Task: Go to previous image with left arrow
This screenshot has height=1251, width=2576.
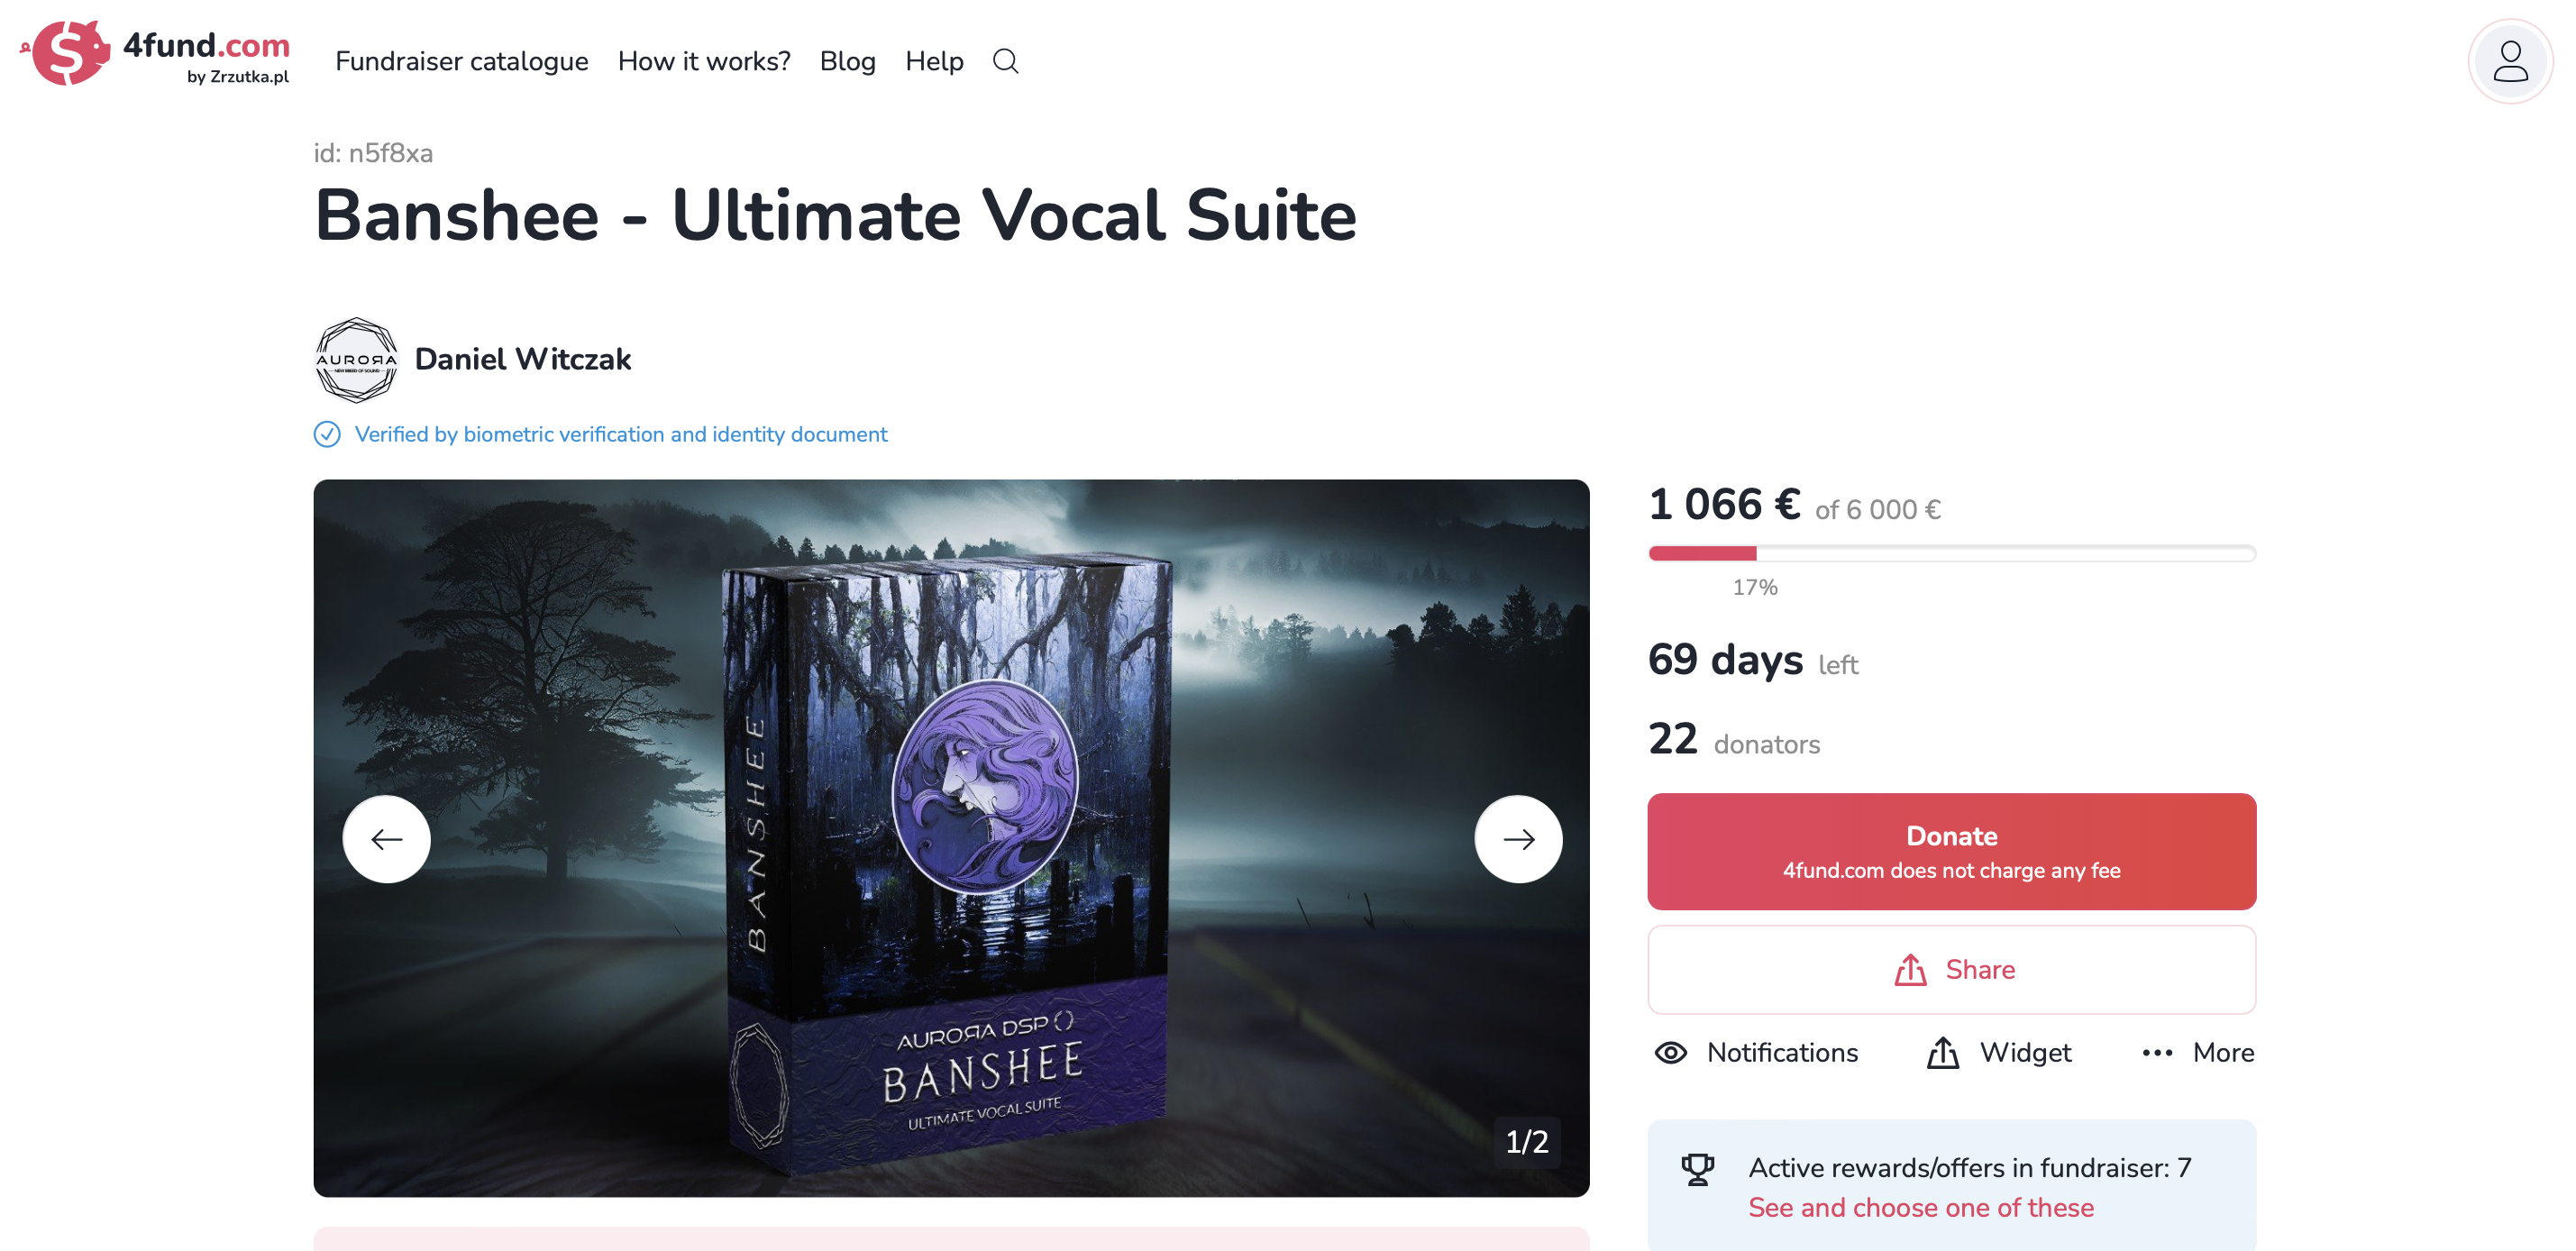Action: click(x=387, y=838)
